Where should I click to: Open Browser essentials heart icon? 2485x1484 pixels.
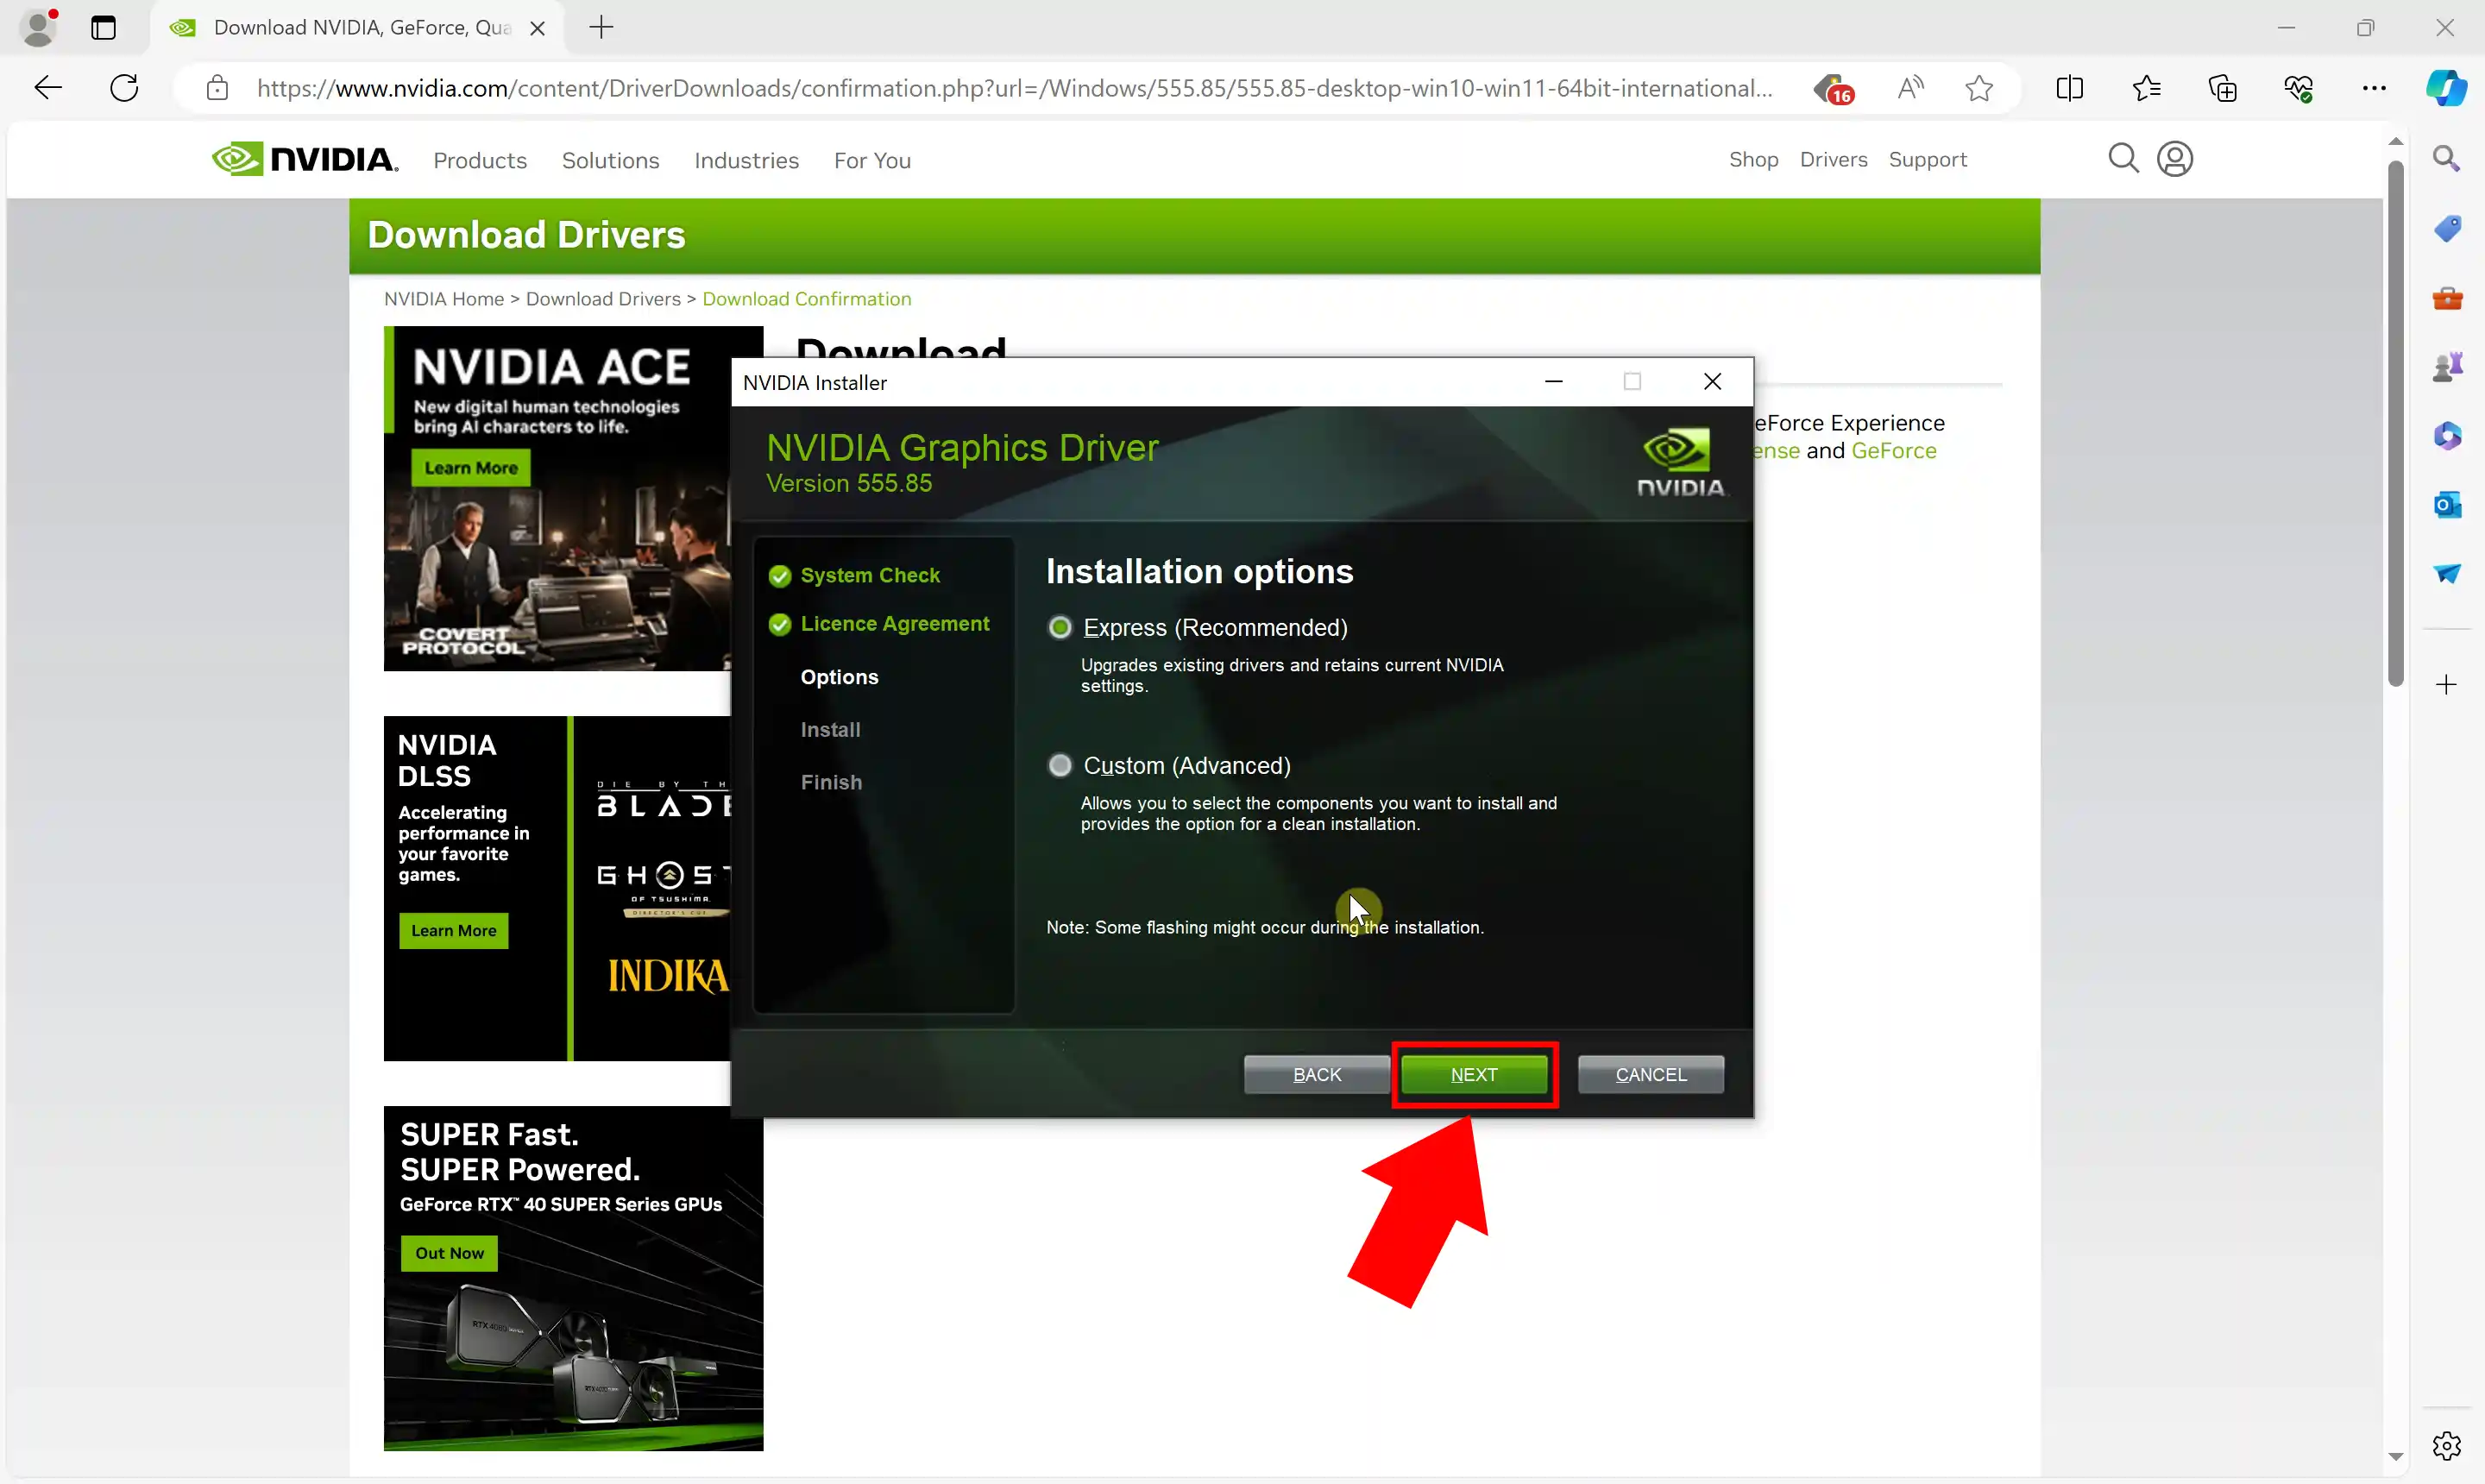click(x=2298, y=88)
